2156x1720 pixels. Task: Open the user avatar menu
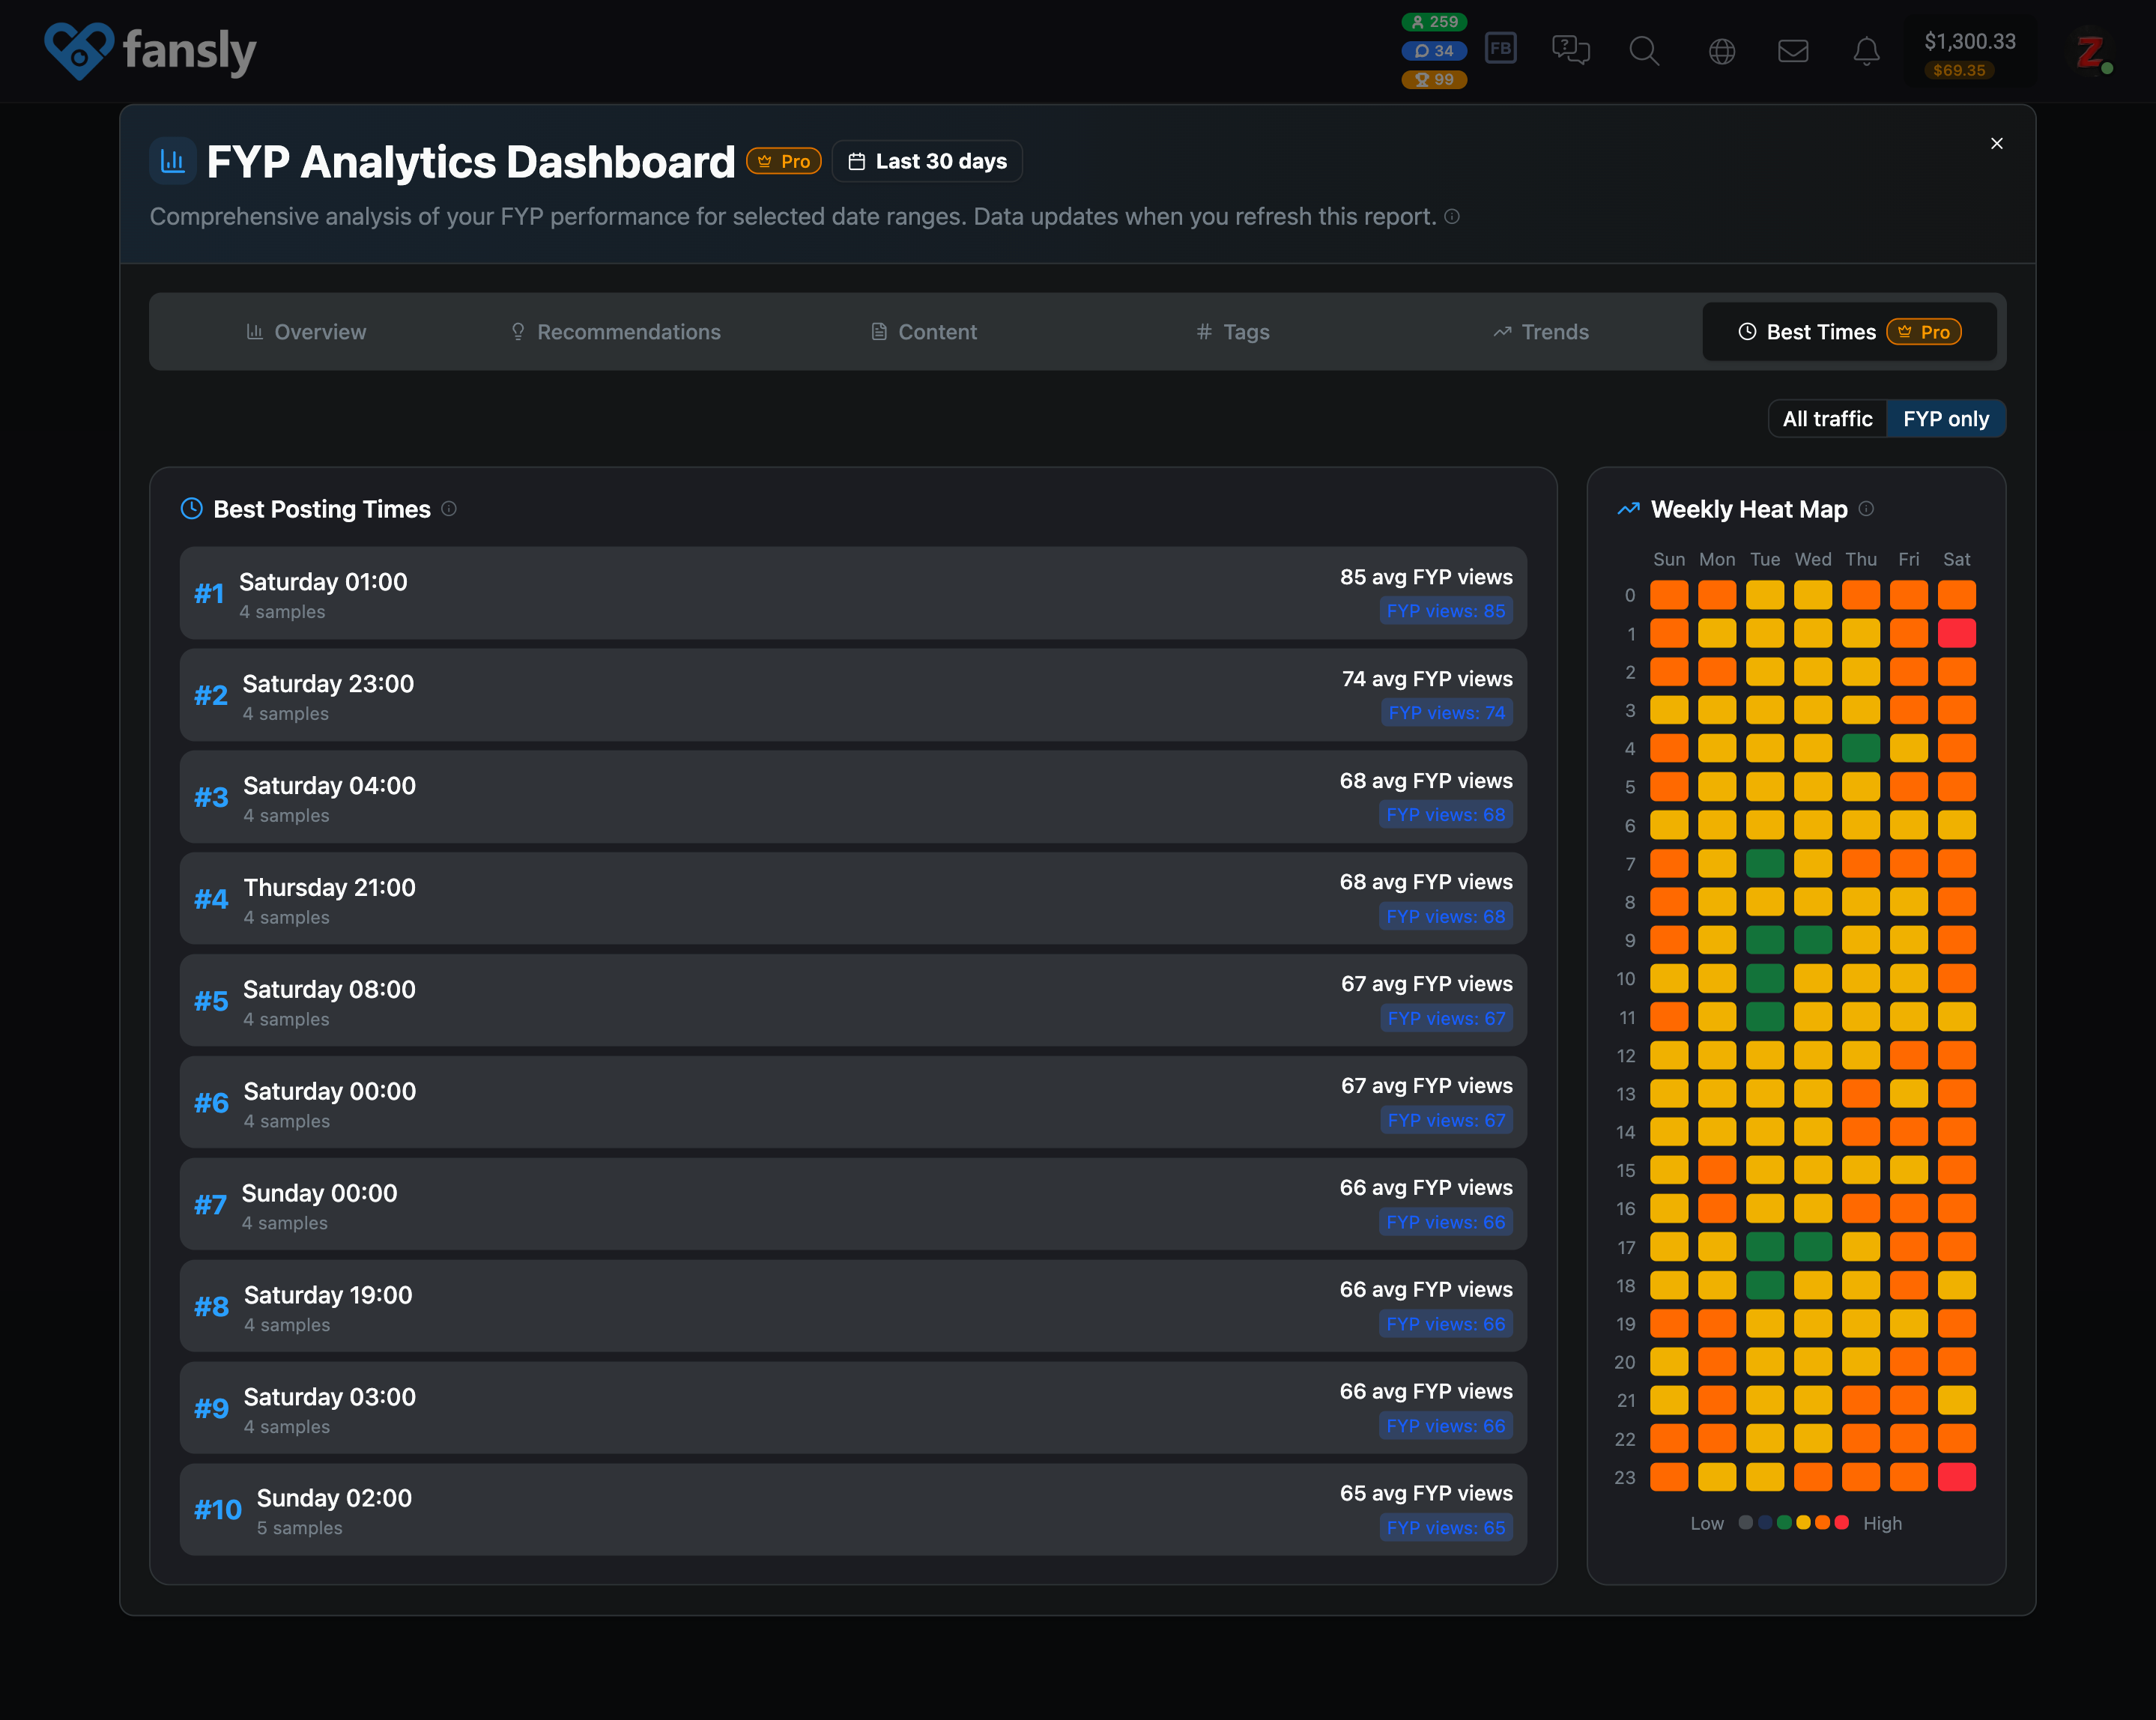2091,50
